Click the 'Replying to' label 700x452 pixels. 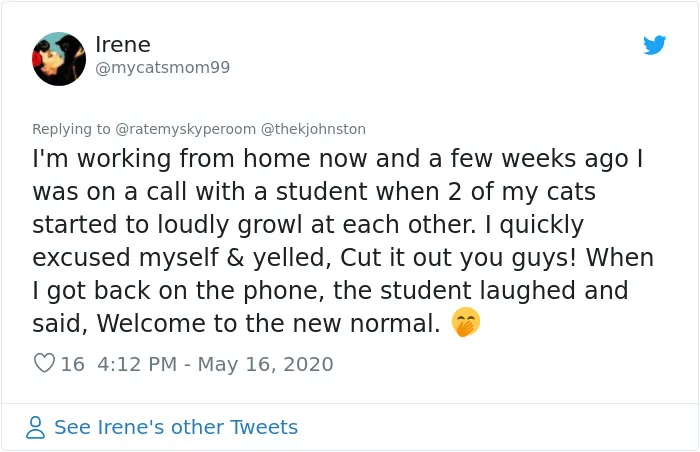click(x=71, y=129)
